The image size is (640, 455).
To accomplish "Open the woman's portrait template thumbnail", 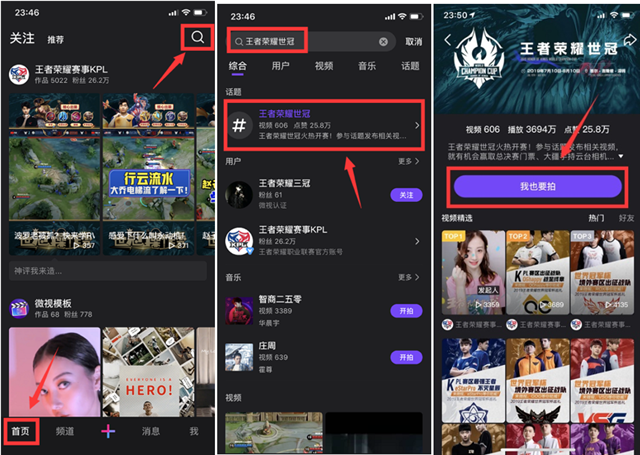I will (54, 372).
